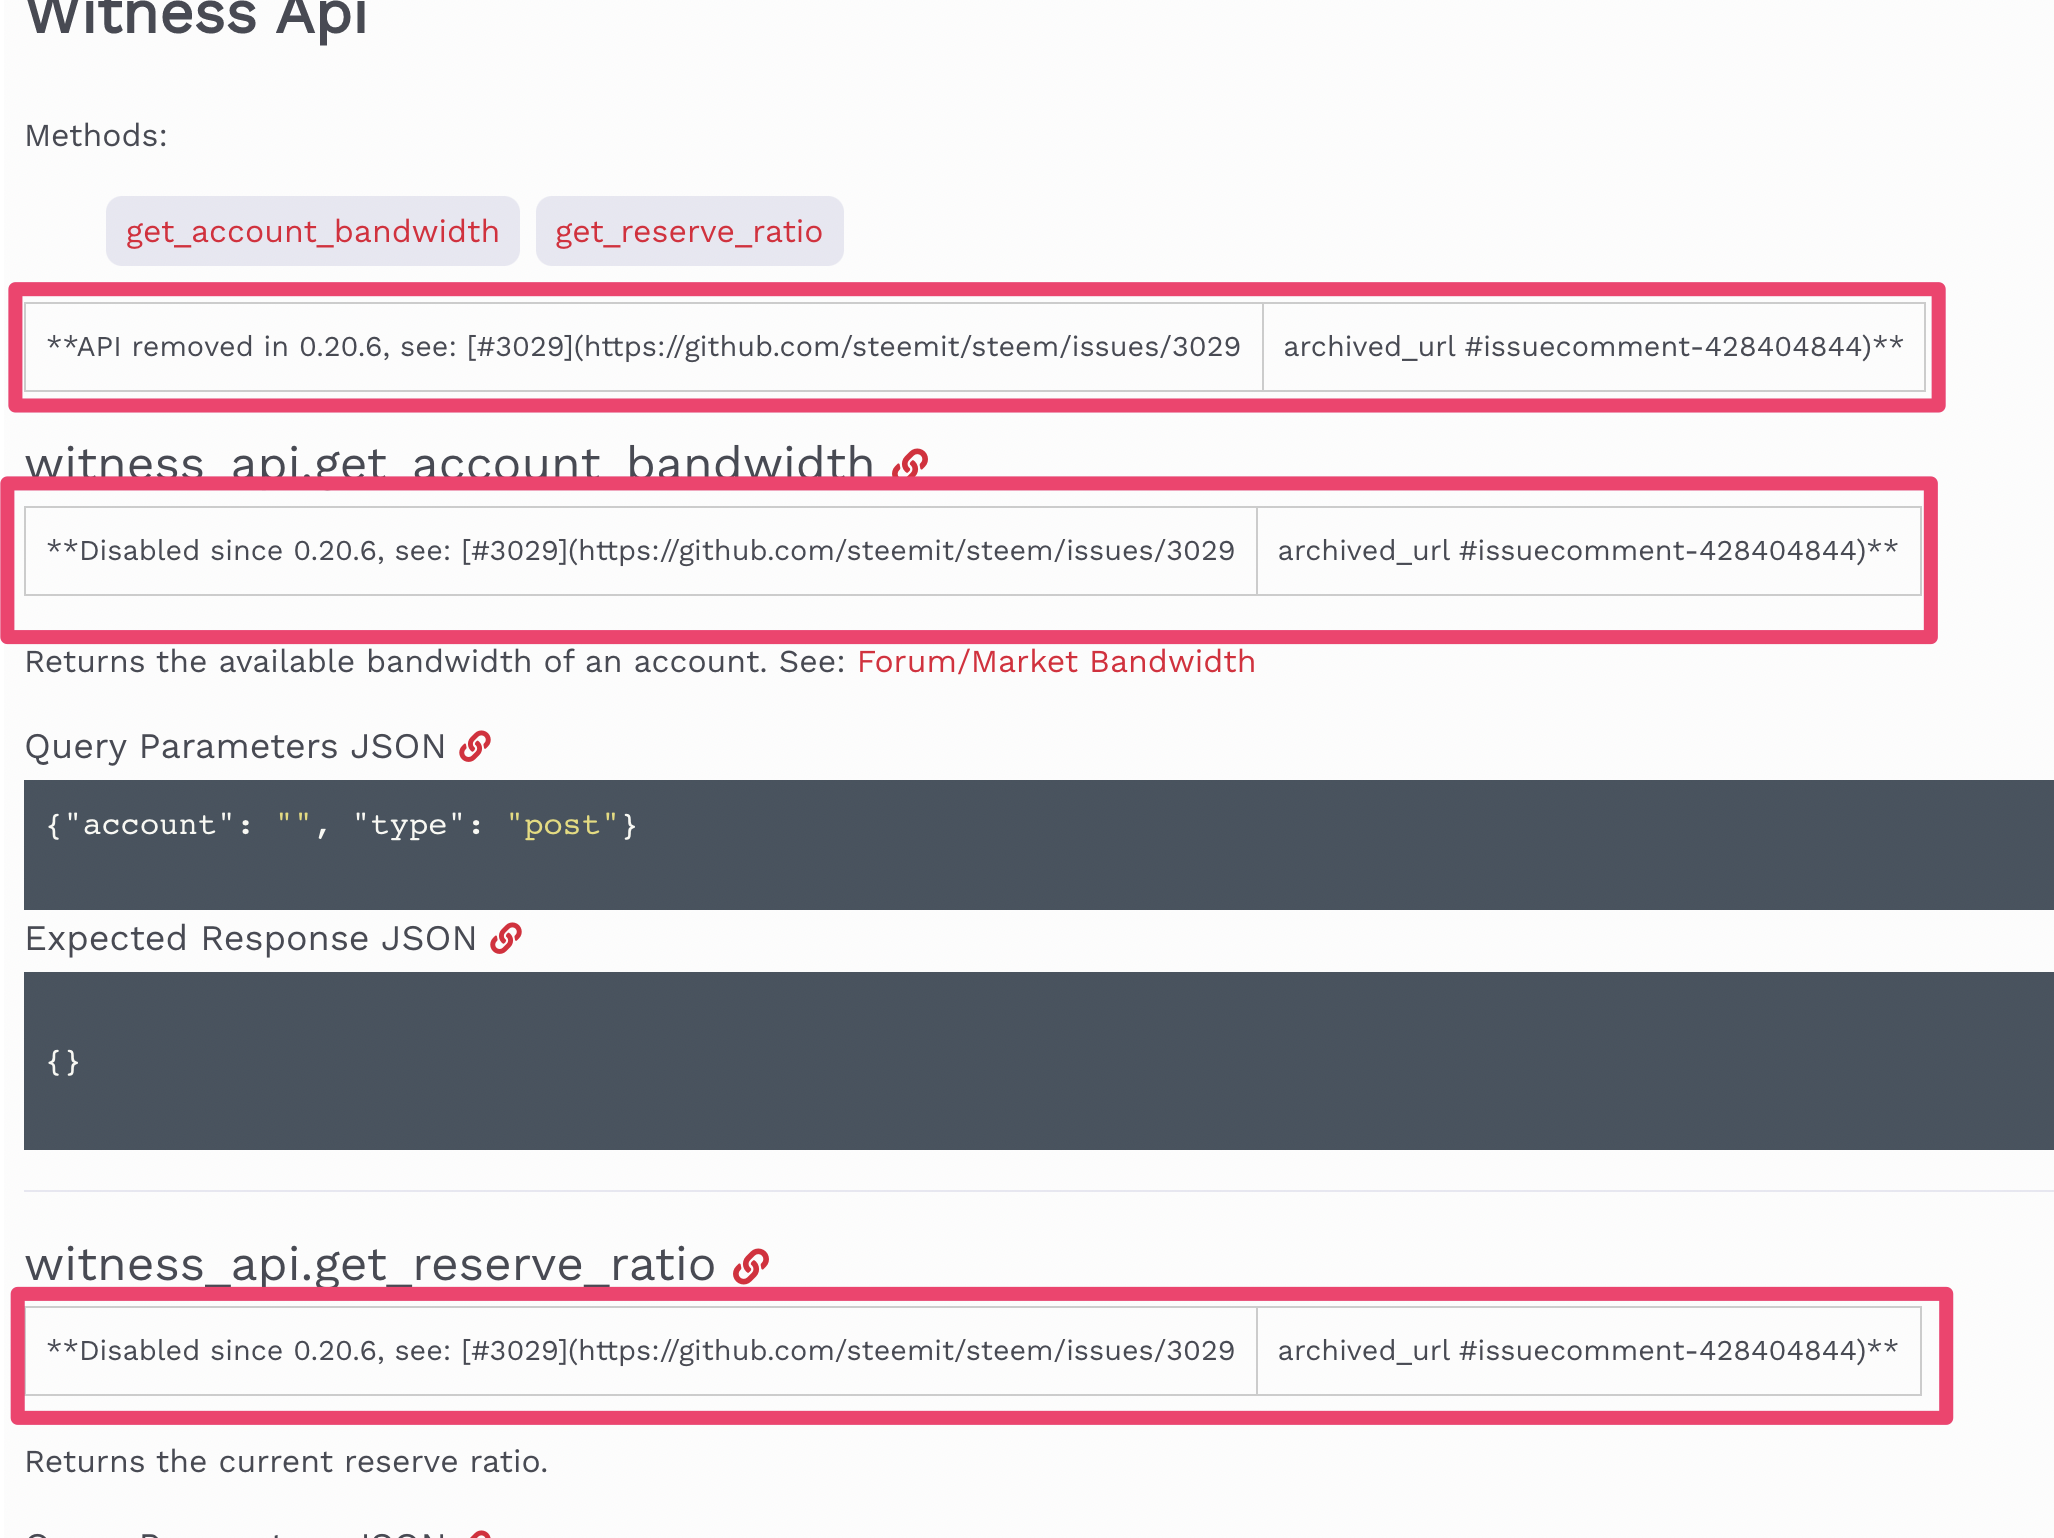
Task: Jump to get_reserve_ratio method pill
Action: tap(689, 231)
